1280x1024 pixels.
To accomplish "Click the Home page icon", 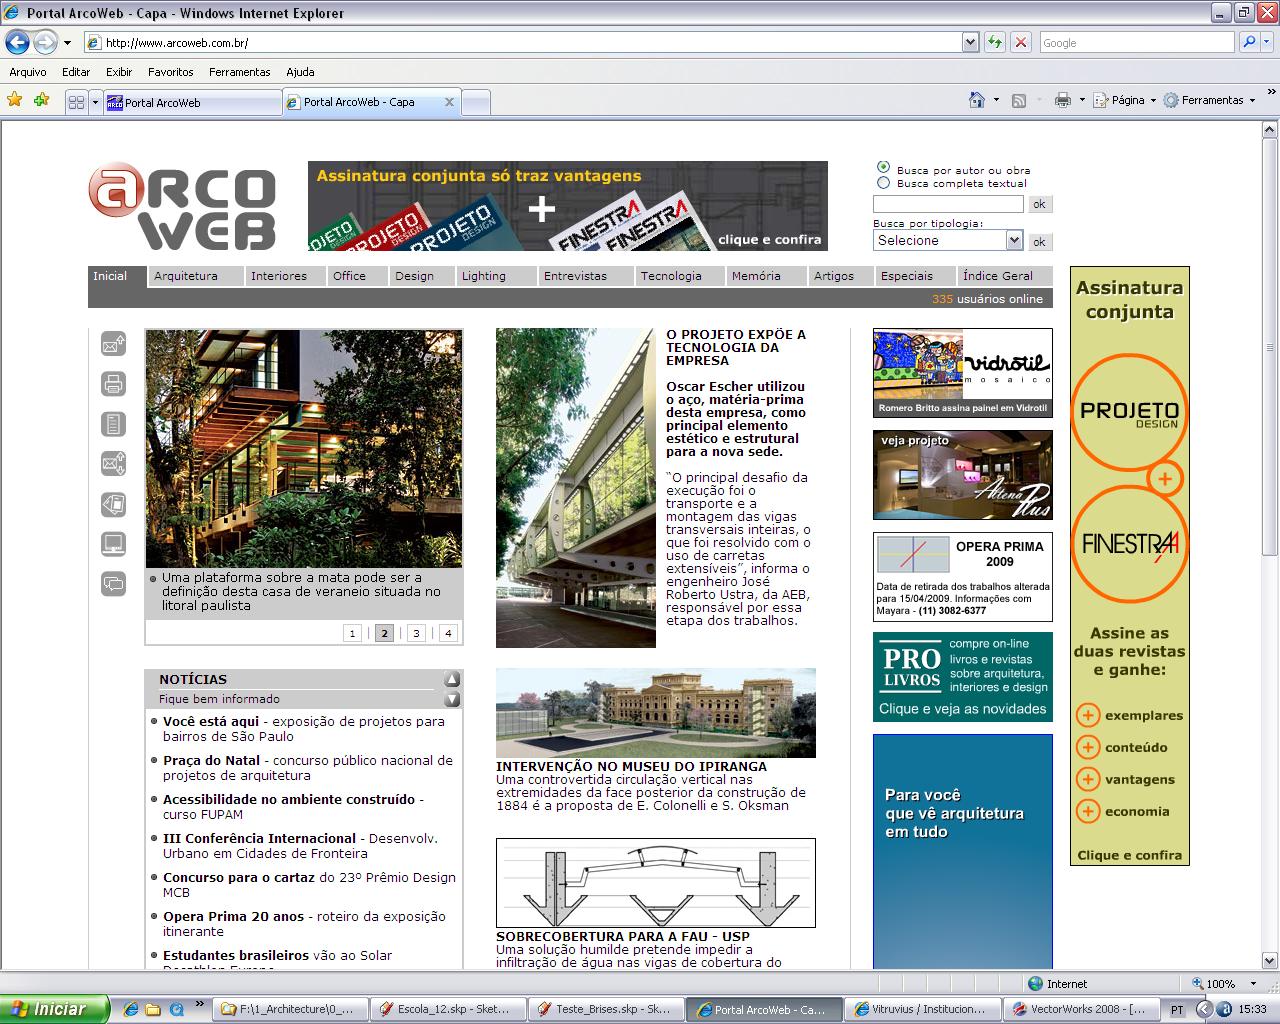I will point(977,100).
